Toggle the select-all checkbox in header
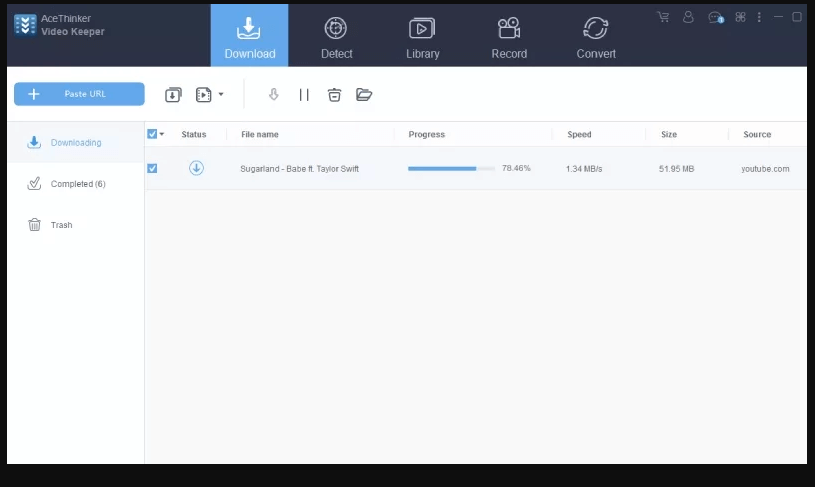 coord(152,134)
